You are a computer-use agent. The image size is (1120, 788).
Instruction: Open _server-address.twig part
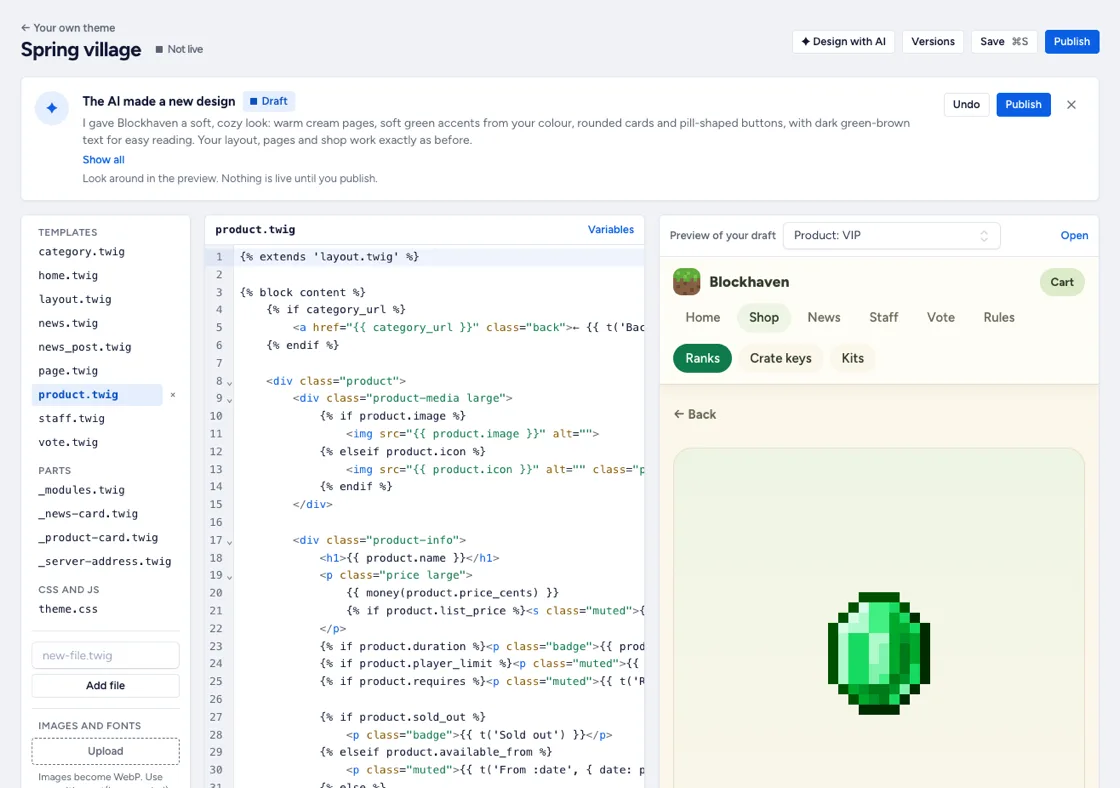click(x=105, y=562)
